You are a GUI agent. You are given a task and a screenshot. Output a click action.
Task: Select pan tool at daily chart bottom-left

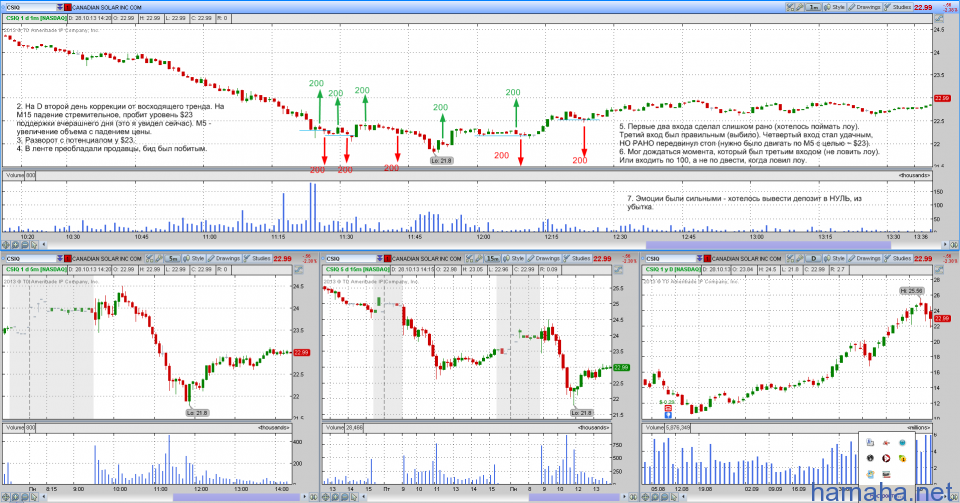(x=645, y=497)
